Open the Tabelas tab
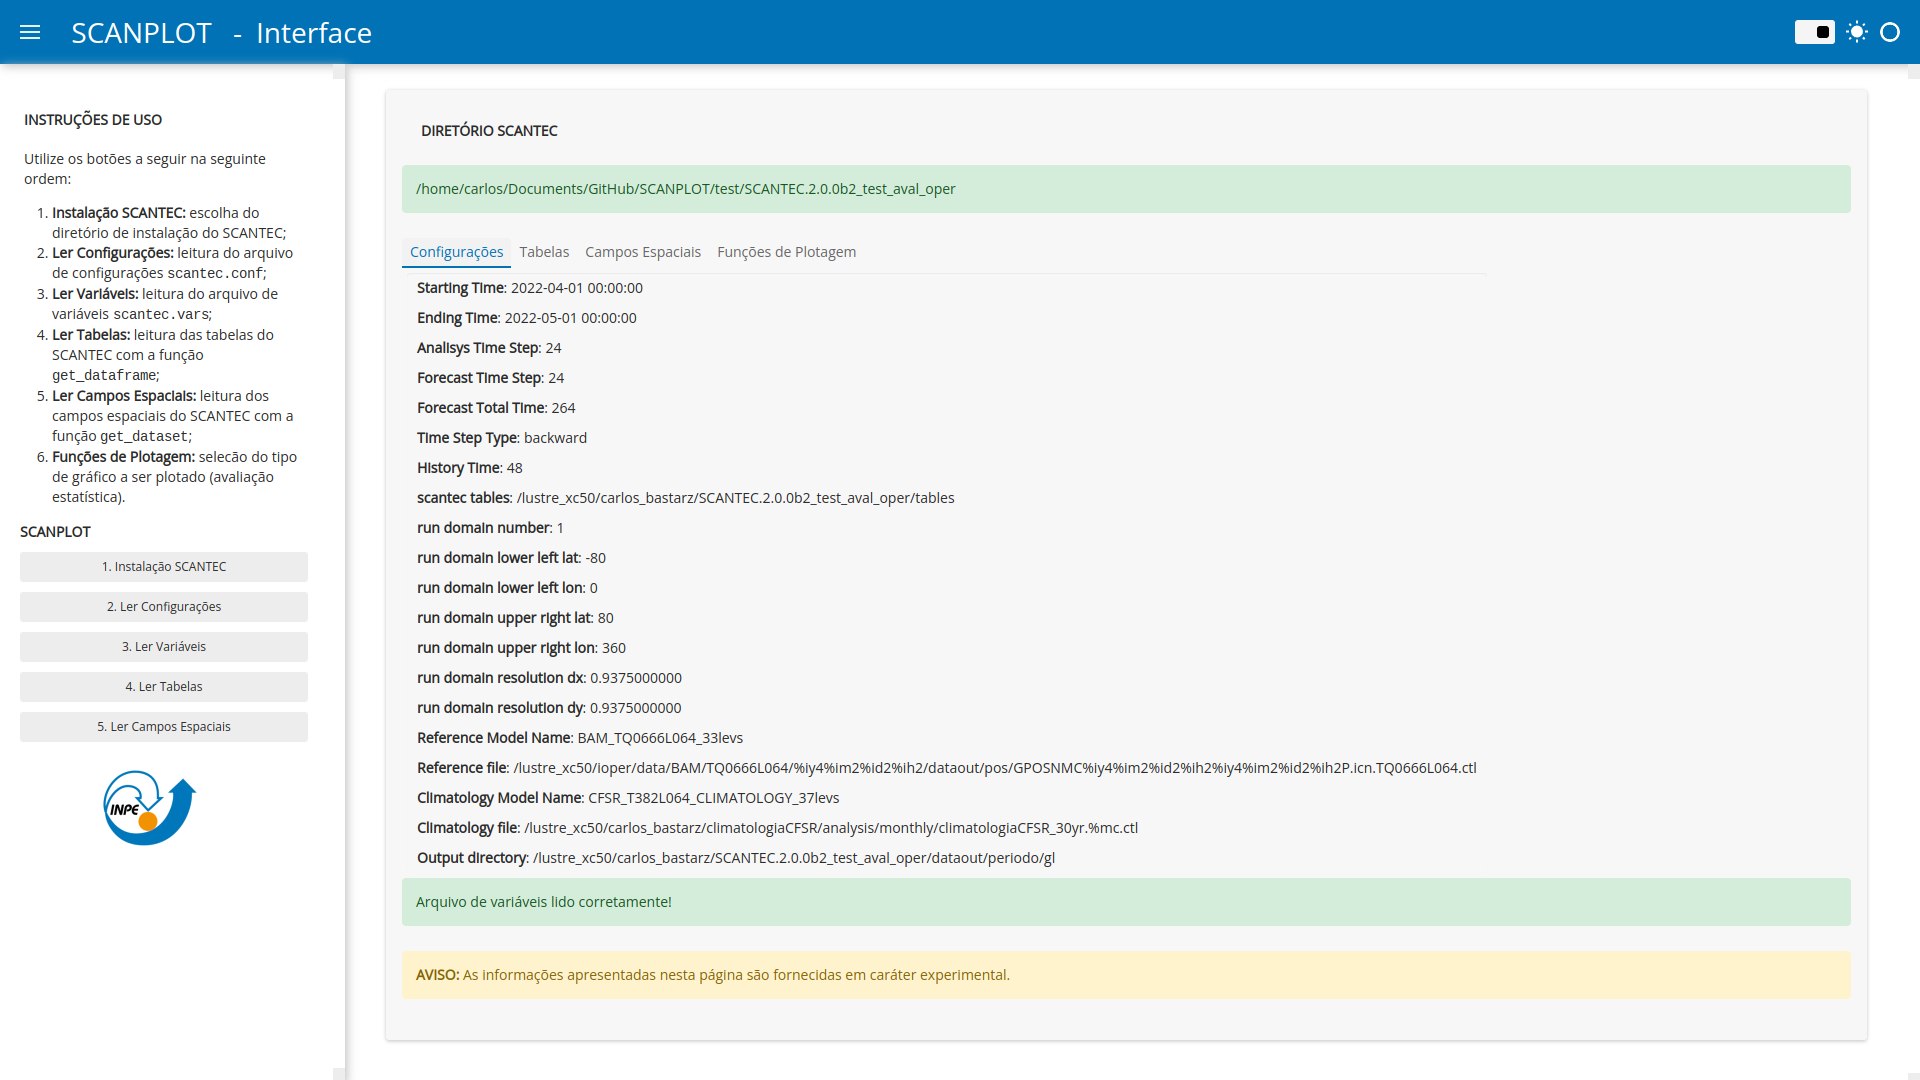Image resolution: width=1920 pixels, height=1080 pixels. 544,252
